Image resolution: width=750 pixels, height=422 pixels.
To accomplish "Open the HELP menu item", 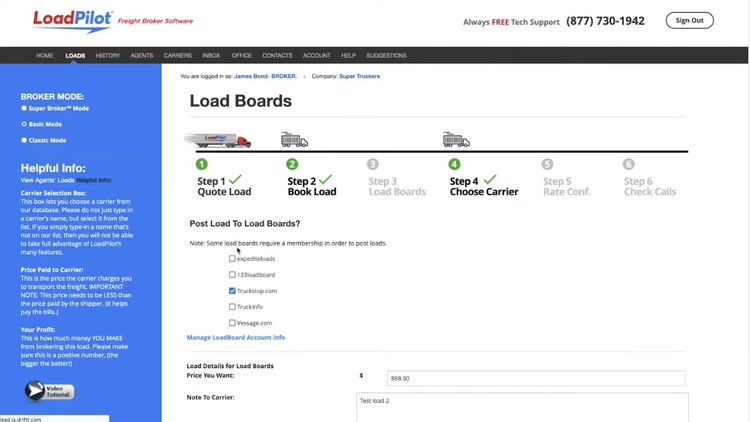I will [x=348, y=56].
